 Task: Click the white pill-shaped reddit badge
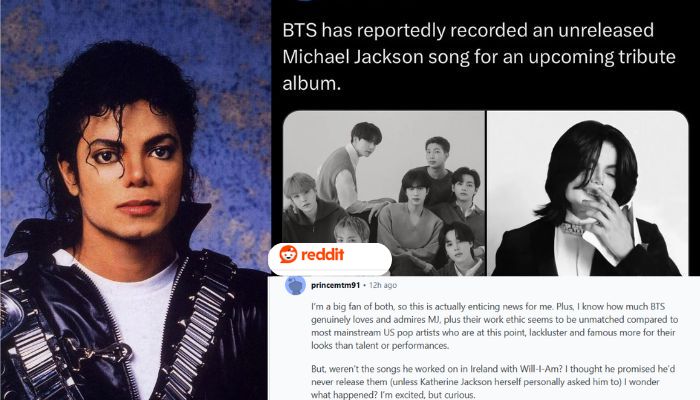point(330,259)
